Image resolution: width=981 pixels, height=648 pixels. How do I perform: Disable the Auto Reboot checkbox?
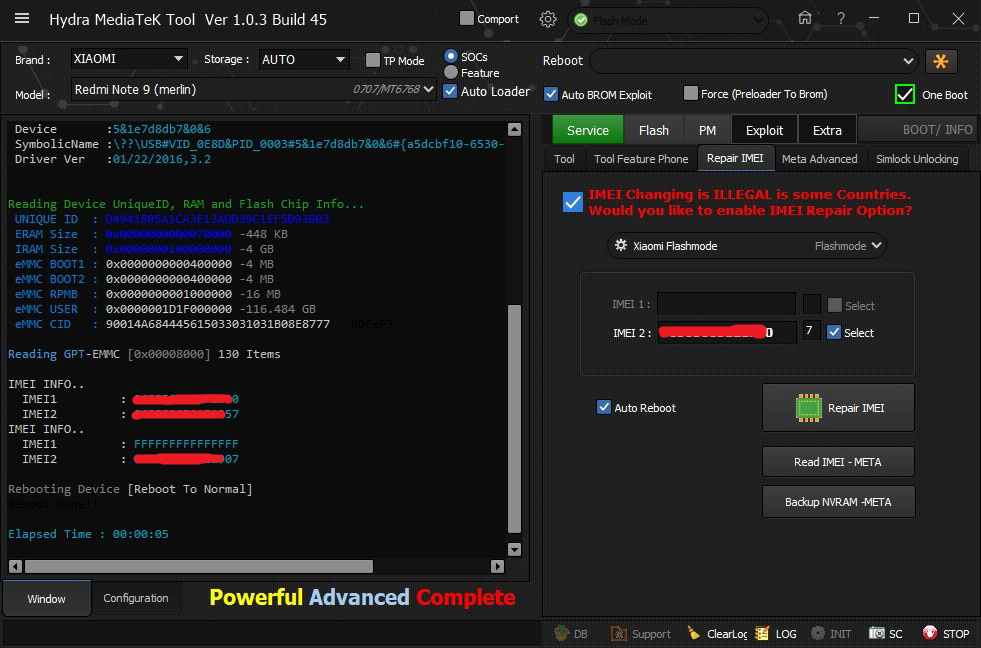pos(604,407)
